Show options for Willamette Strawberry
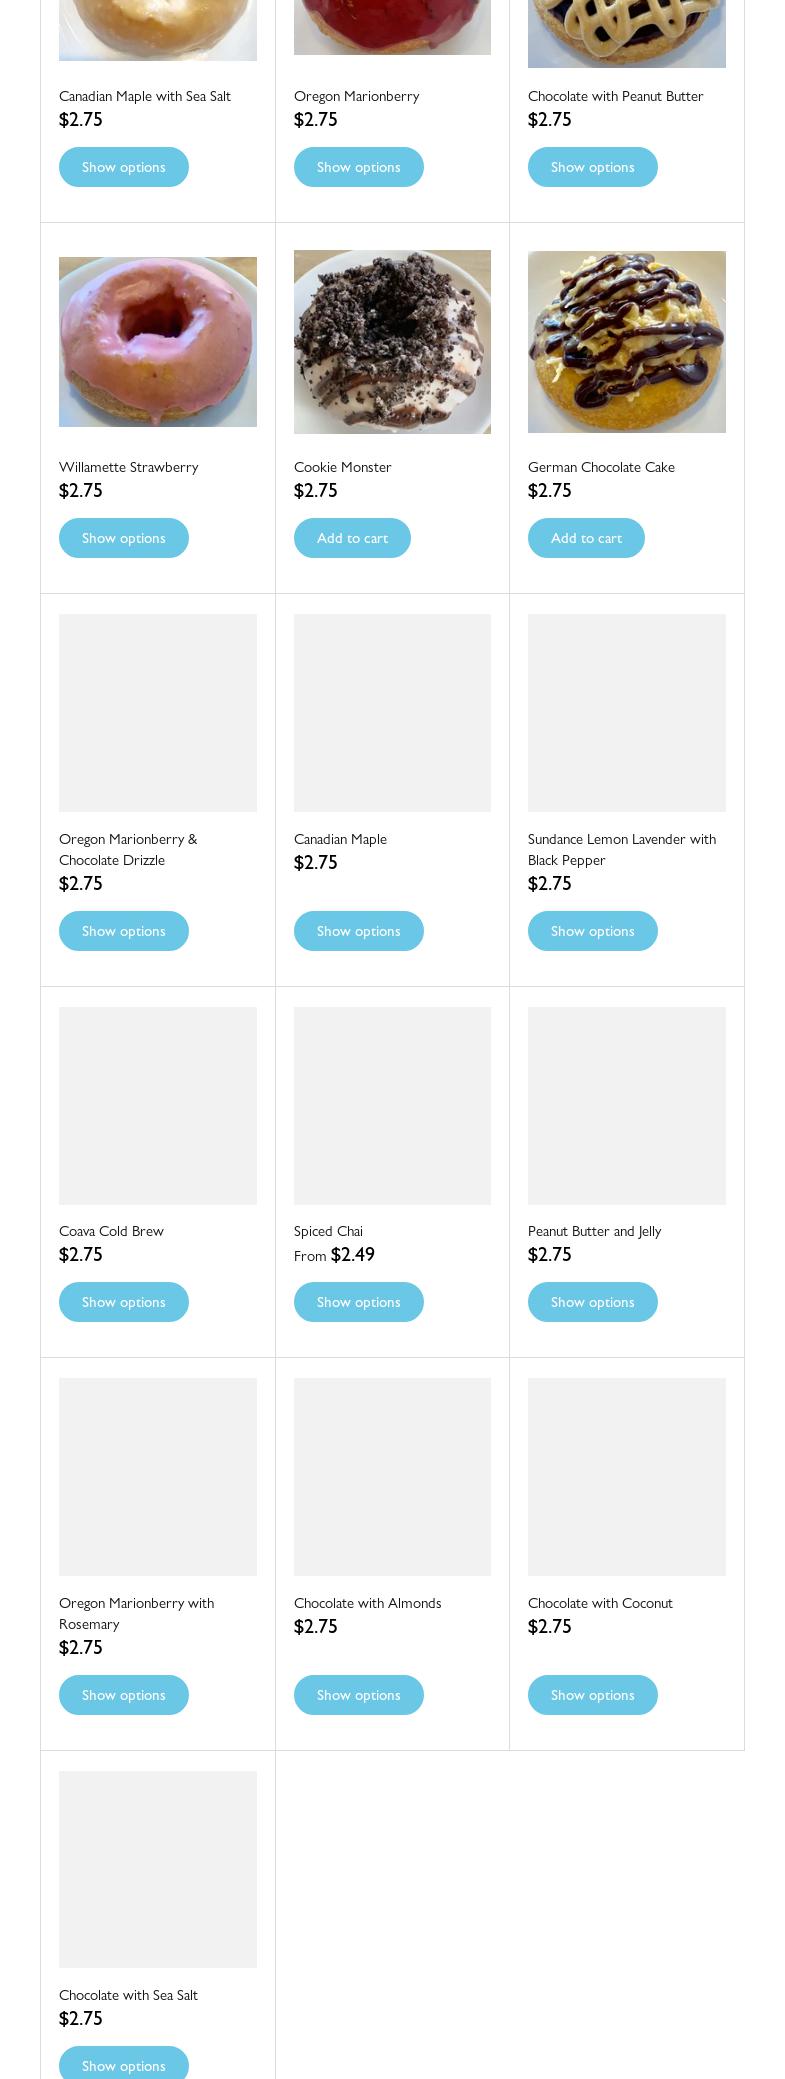 pyautogui.click(x=123, y=538)
